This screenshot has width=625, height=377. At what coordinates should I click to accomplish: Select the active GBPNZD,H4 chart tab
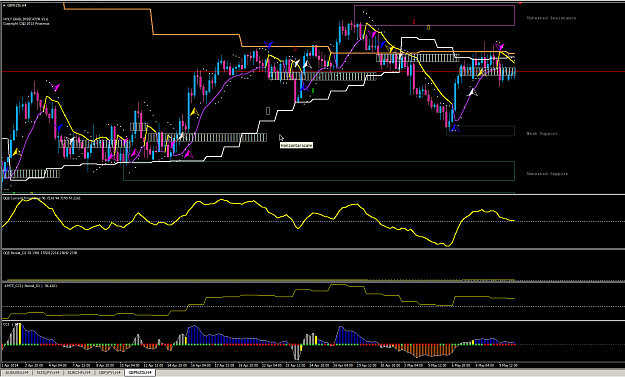[140, 373]
